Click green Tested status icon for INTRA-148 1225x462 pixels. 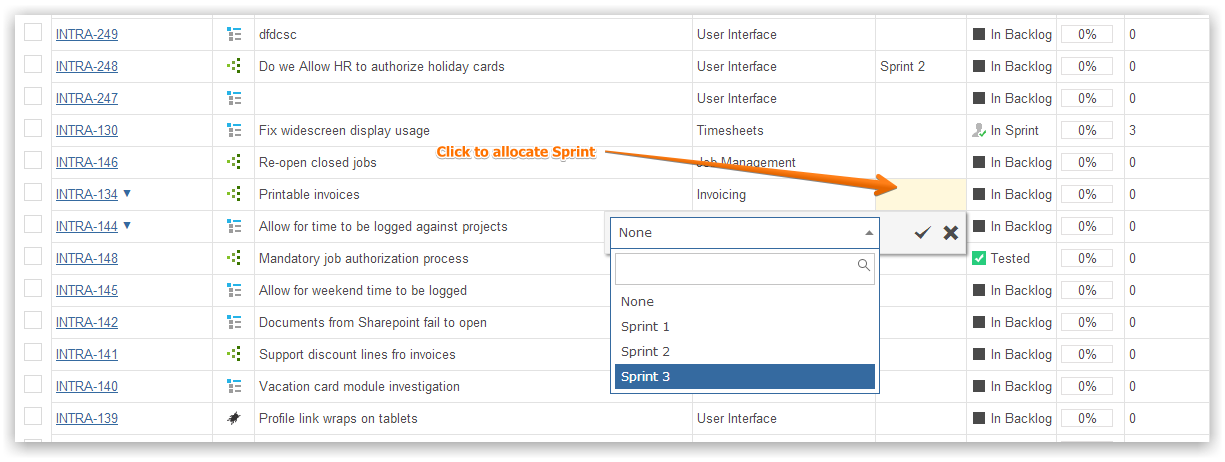click(x=979, y=258)
